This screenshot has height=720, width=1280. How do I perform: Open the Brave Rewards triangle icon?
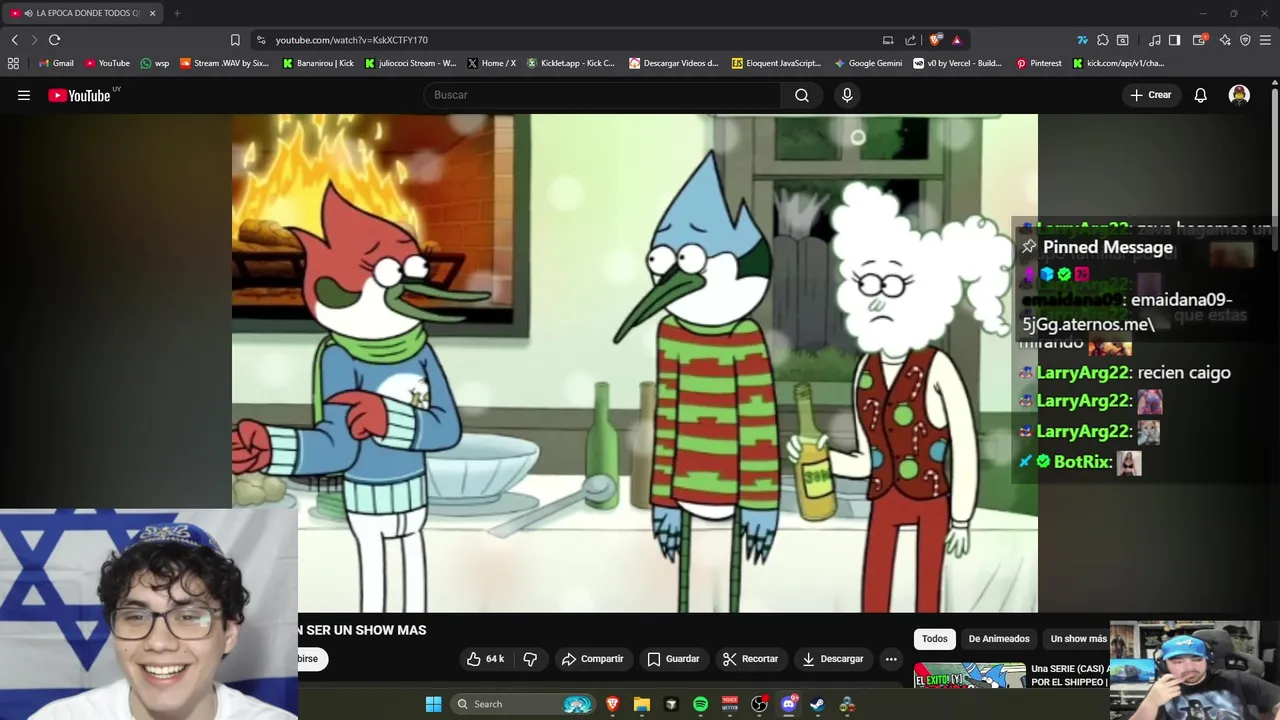point(957,40)
